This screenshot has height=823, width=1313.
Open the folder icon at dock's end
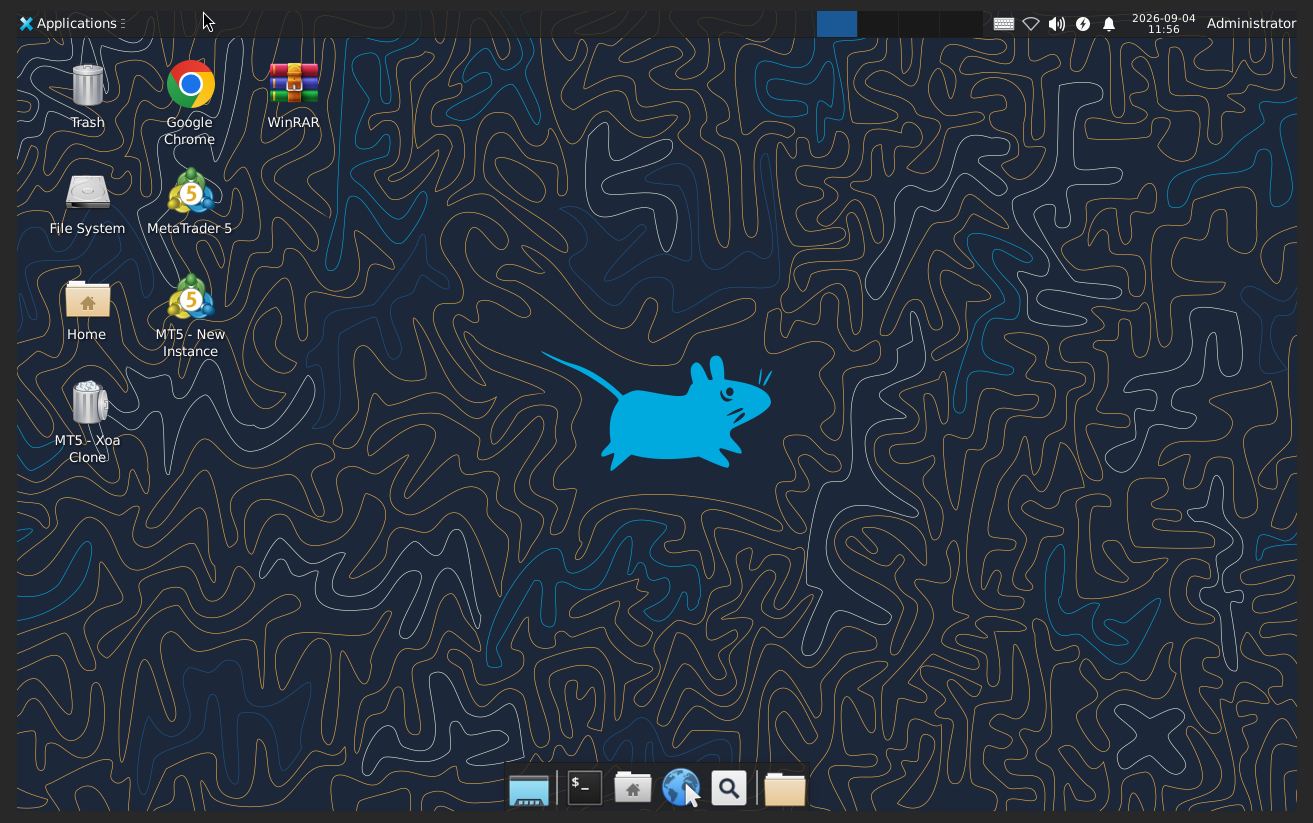click(785, 788)
